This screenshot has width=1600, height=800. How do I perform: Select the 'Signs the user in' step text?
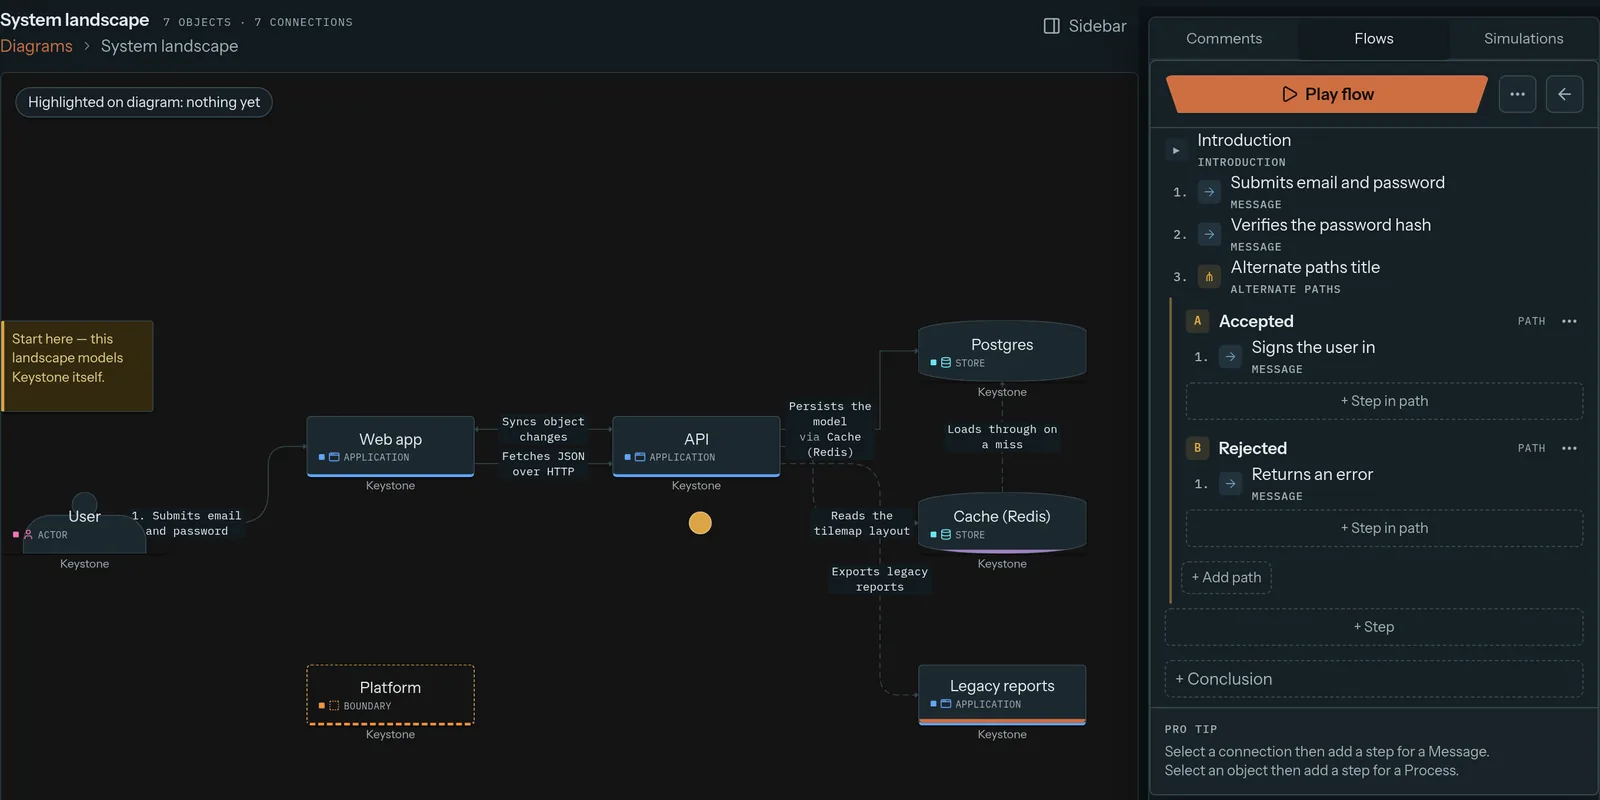(x=1313, y=347)
